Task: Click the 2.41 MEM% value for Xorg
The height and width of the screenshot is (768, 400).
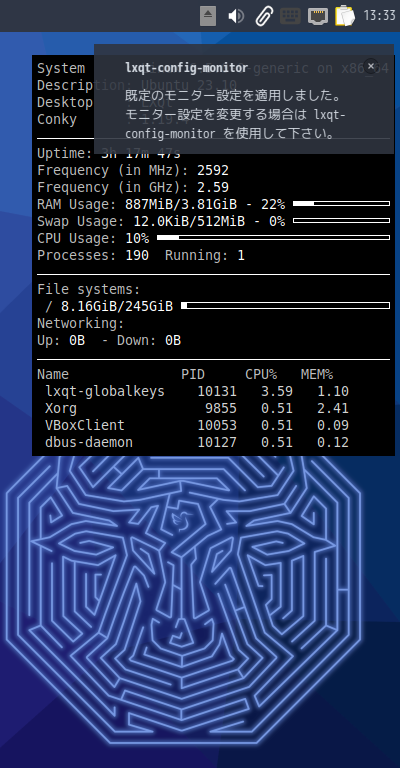Action: pos(333,408)
